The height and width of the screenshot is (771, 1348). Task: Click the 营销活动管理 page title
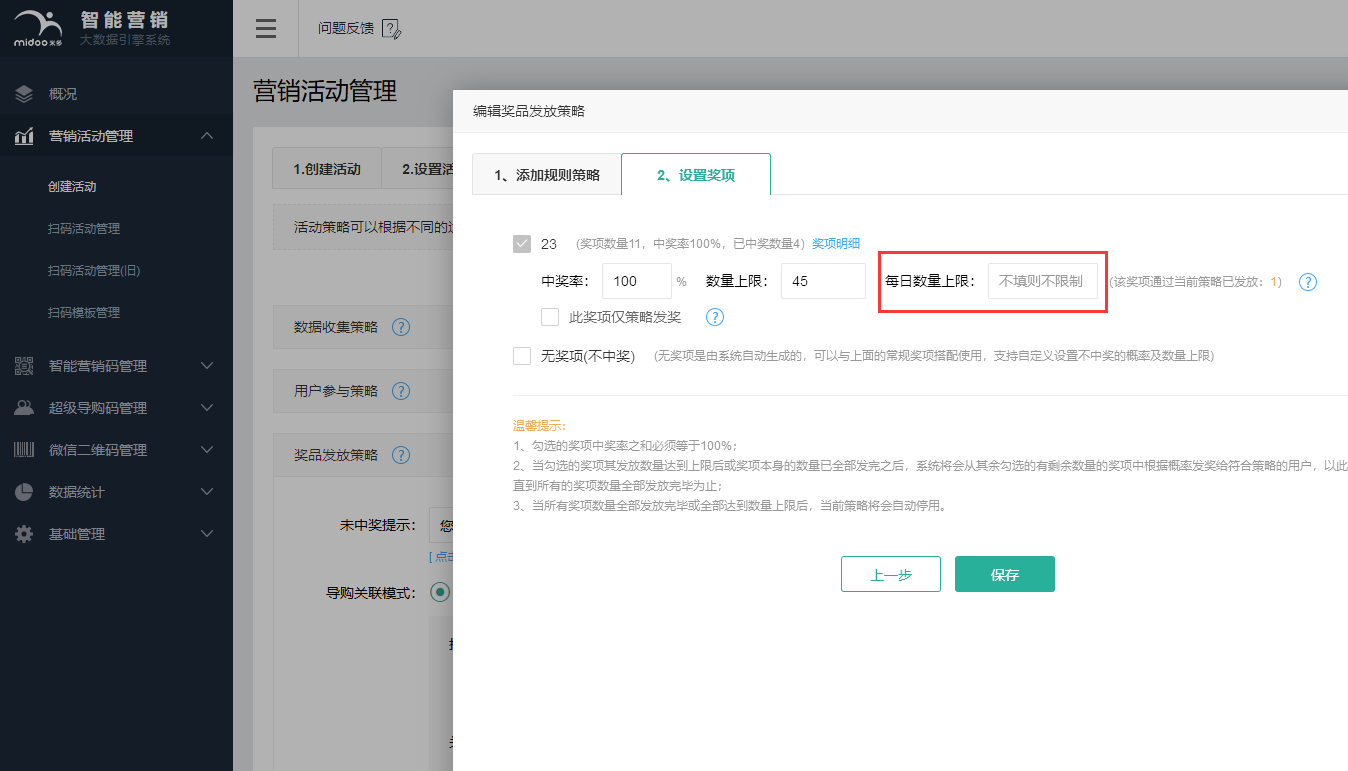[x=326, y=91]
